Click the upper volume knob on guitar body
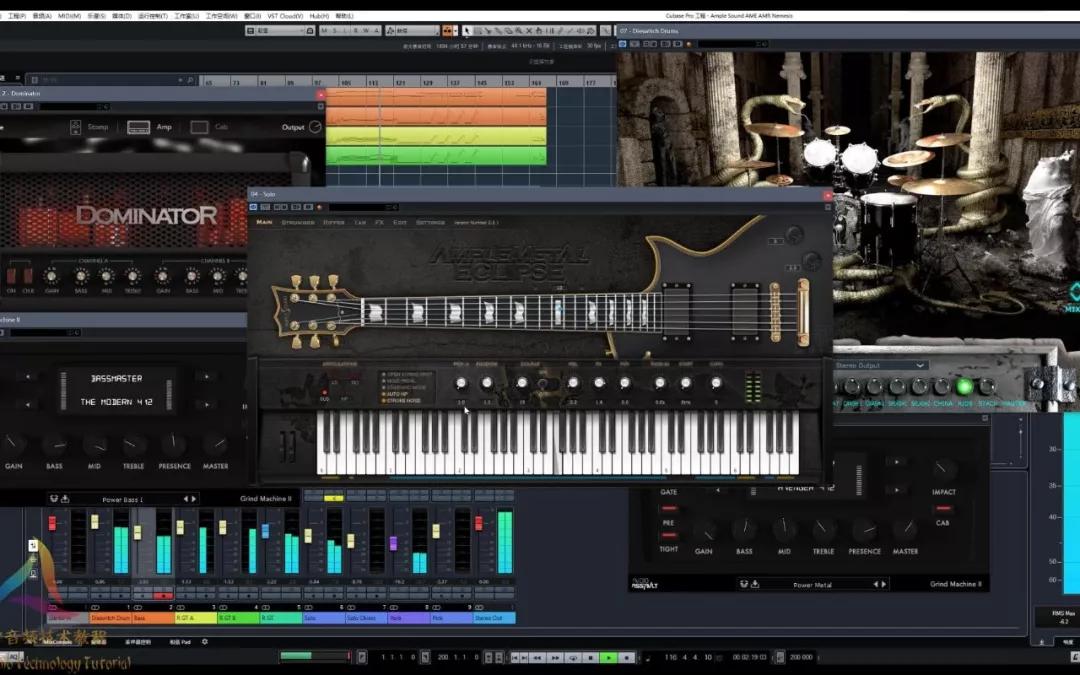Image resolution: width=1080 pixels, height=675 pixels. coord(794,235)
